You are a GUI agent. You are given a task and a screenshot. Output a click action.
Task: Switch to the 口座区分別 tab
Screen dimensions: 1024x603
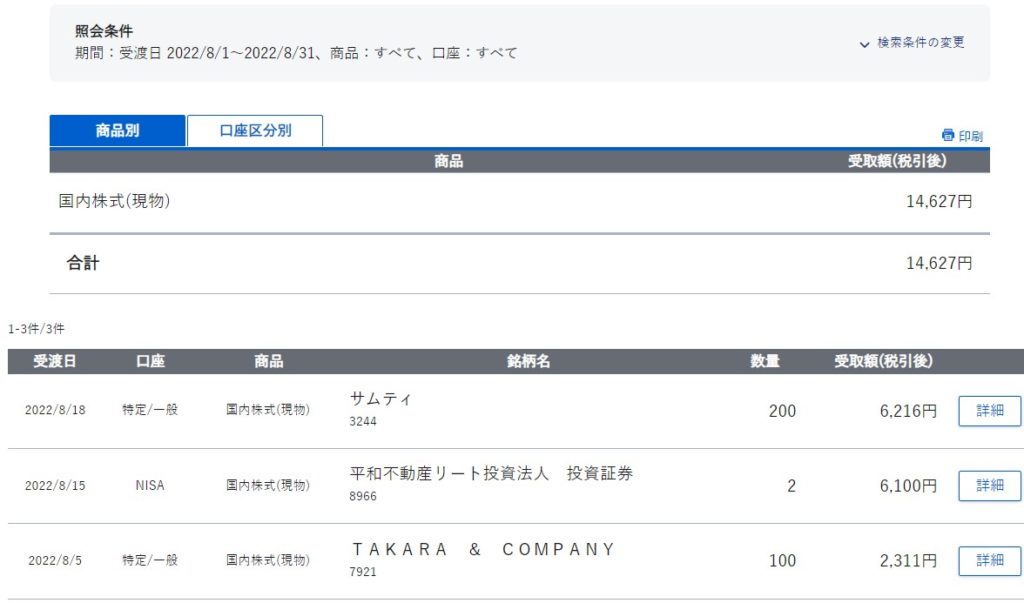[x=255, y=131]
